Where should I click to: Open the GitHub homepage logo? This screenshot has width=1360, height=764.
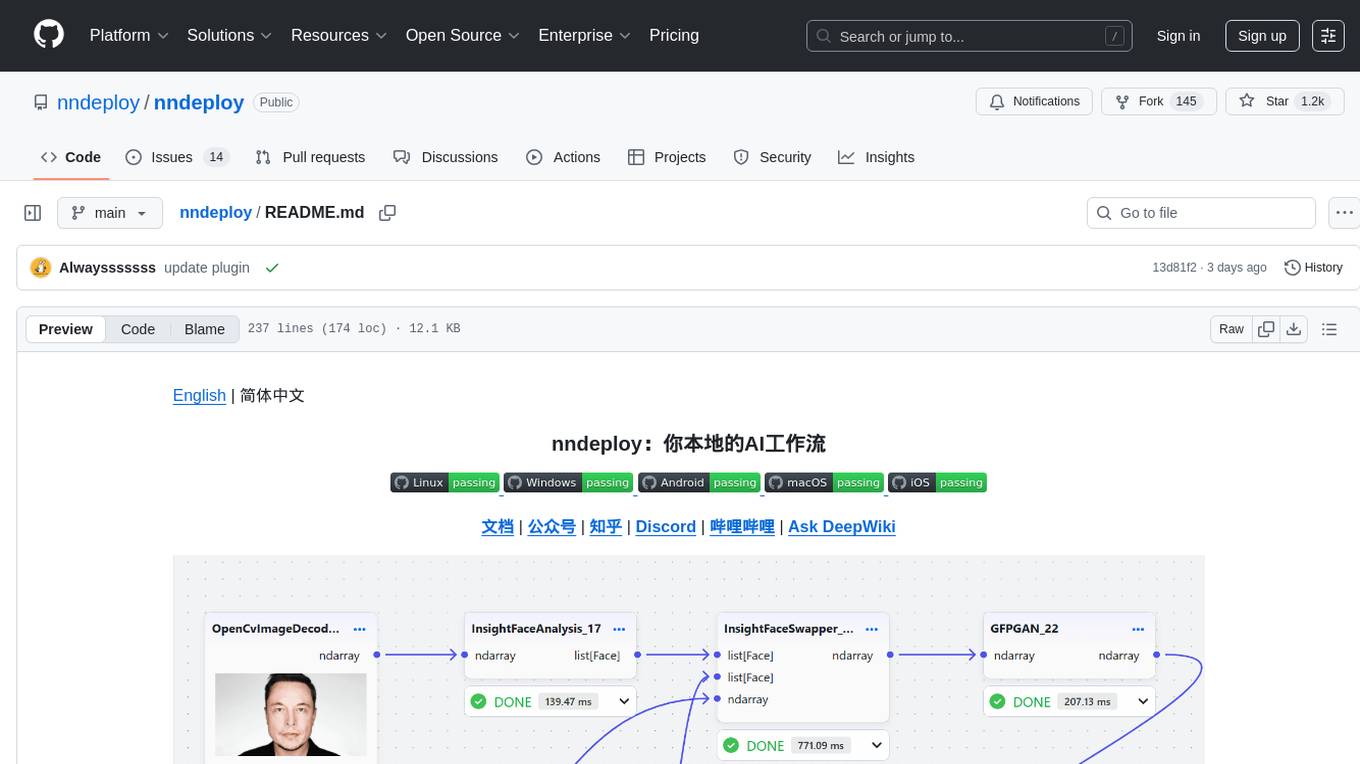click(49, 35)
